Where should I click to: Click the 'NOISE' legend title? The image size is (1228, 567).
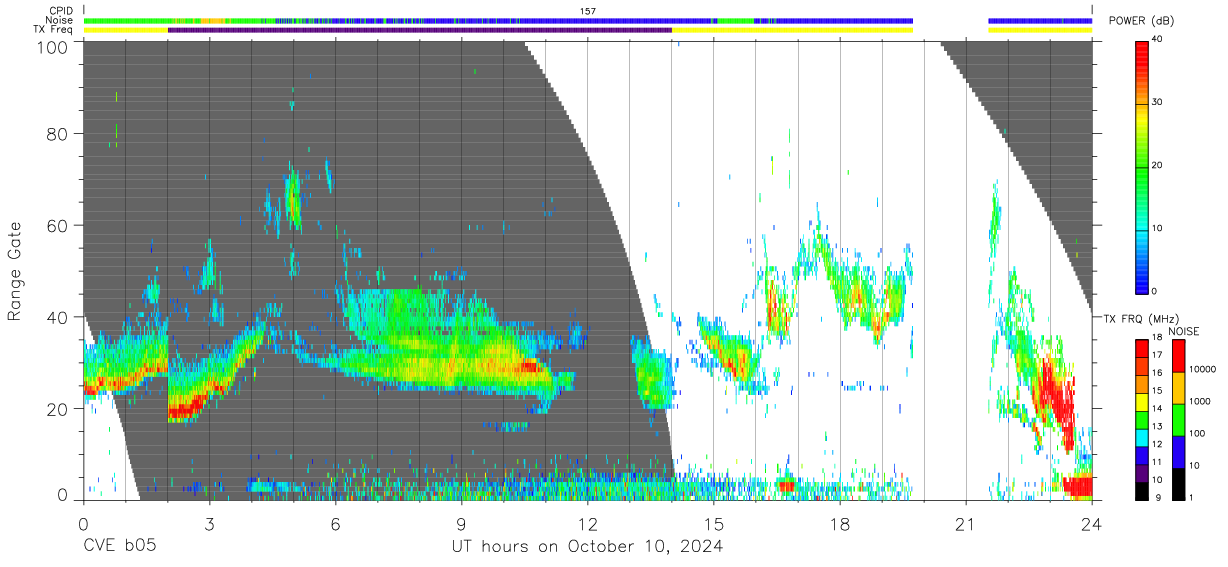pyautogui.click(x=1184, y=331)
